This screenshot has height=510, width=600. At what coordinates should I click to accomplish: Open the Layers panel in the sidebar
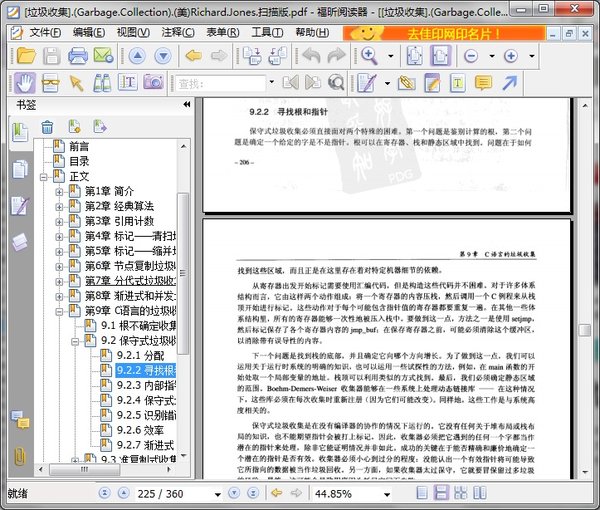pyautogui.click(x=20, y=242)
